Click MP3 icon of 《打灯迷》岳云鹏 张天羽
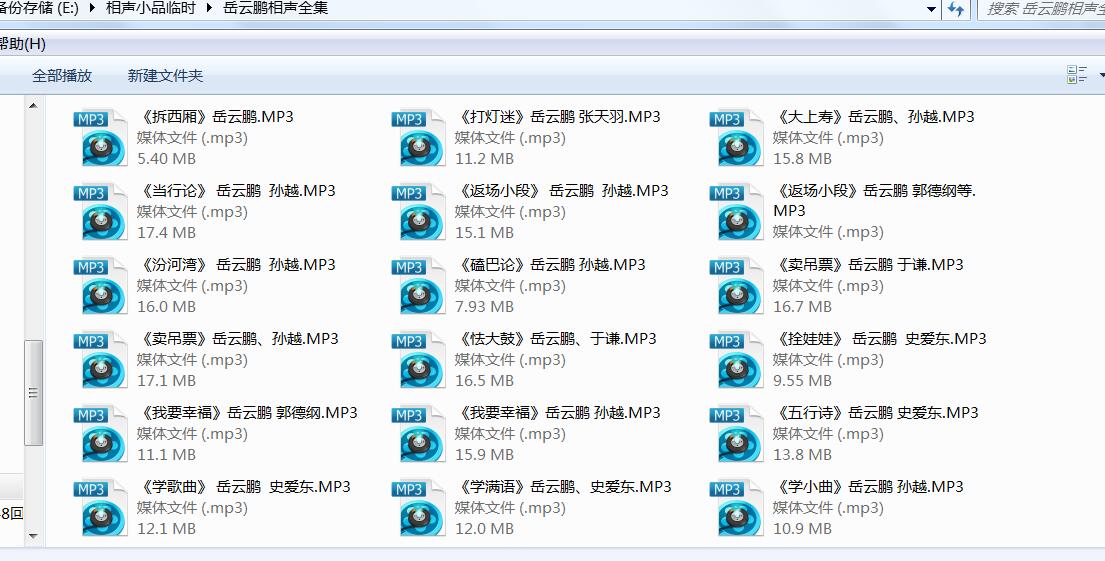The image size is (1105, 561). tap(418, 137)
